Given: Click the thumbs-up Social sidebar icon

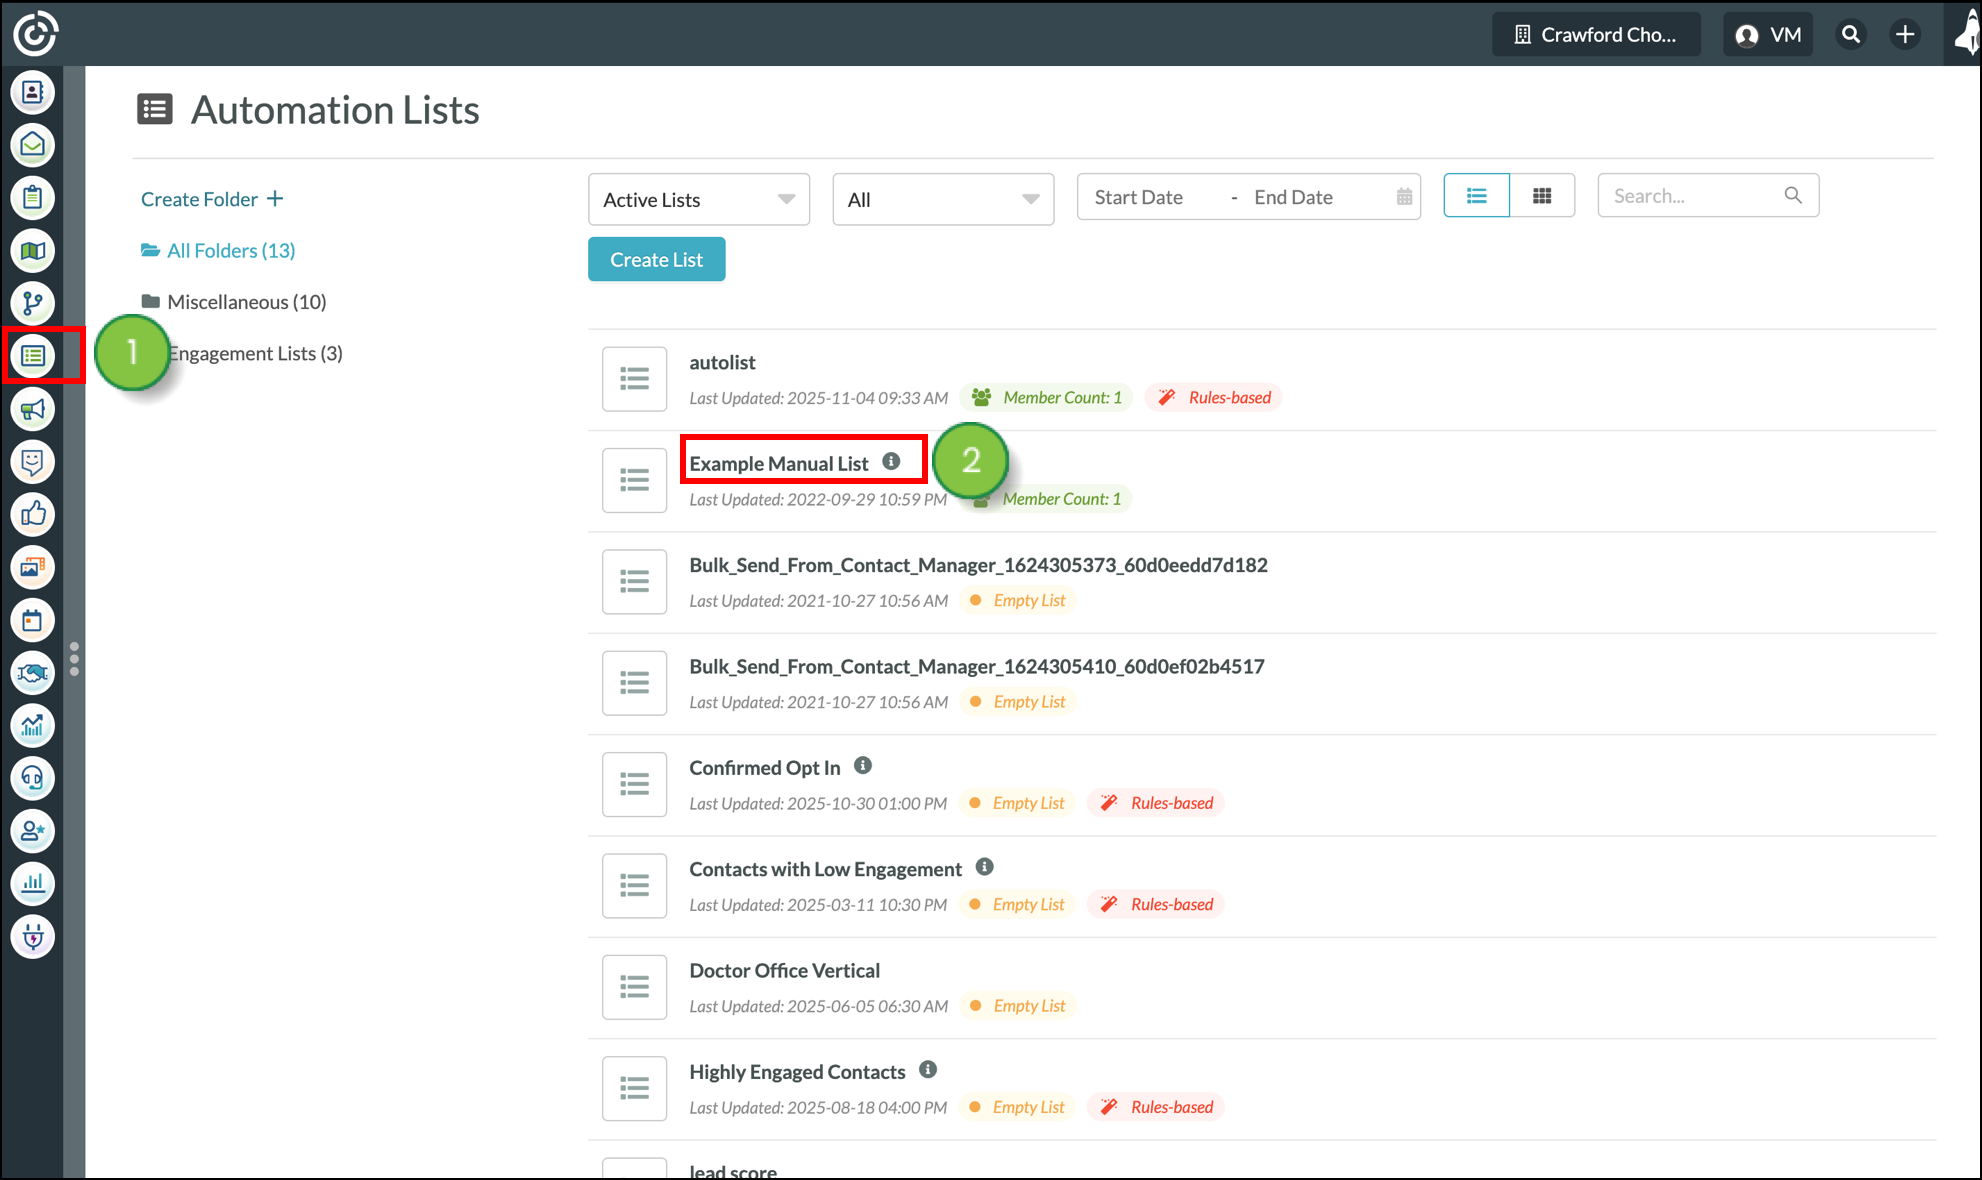Looking at the screenshot, I should tap(33, 514).
